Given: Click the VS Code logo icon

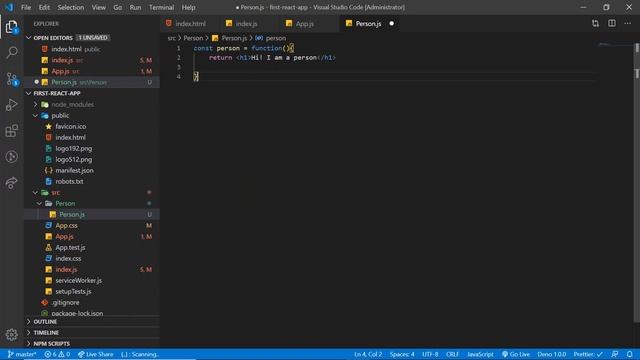Looking at the screenshot, I should coord(9,7).
